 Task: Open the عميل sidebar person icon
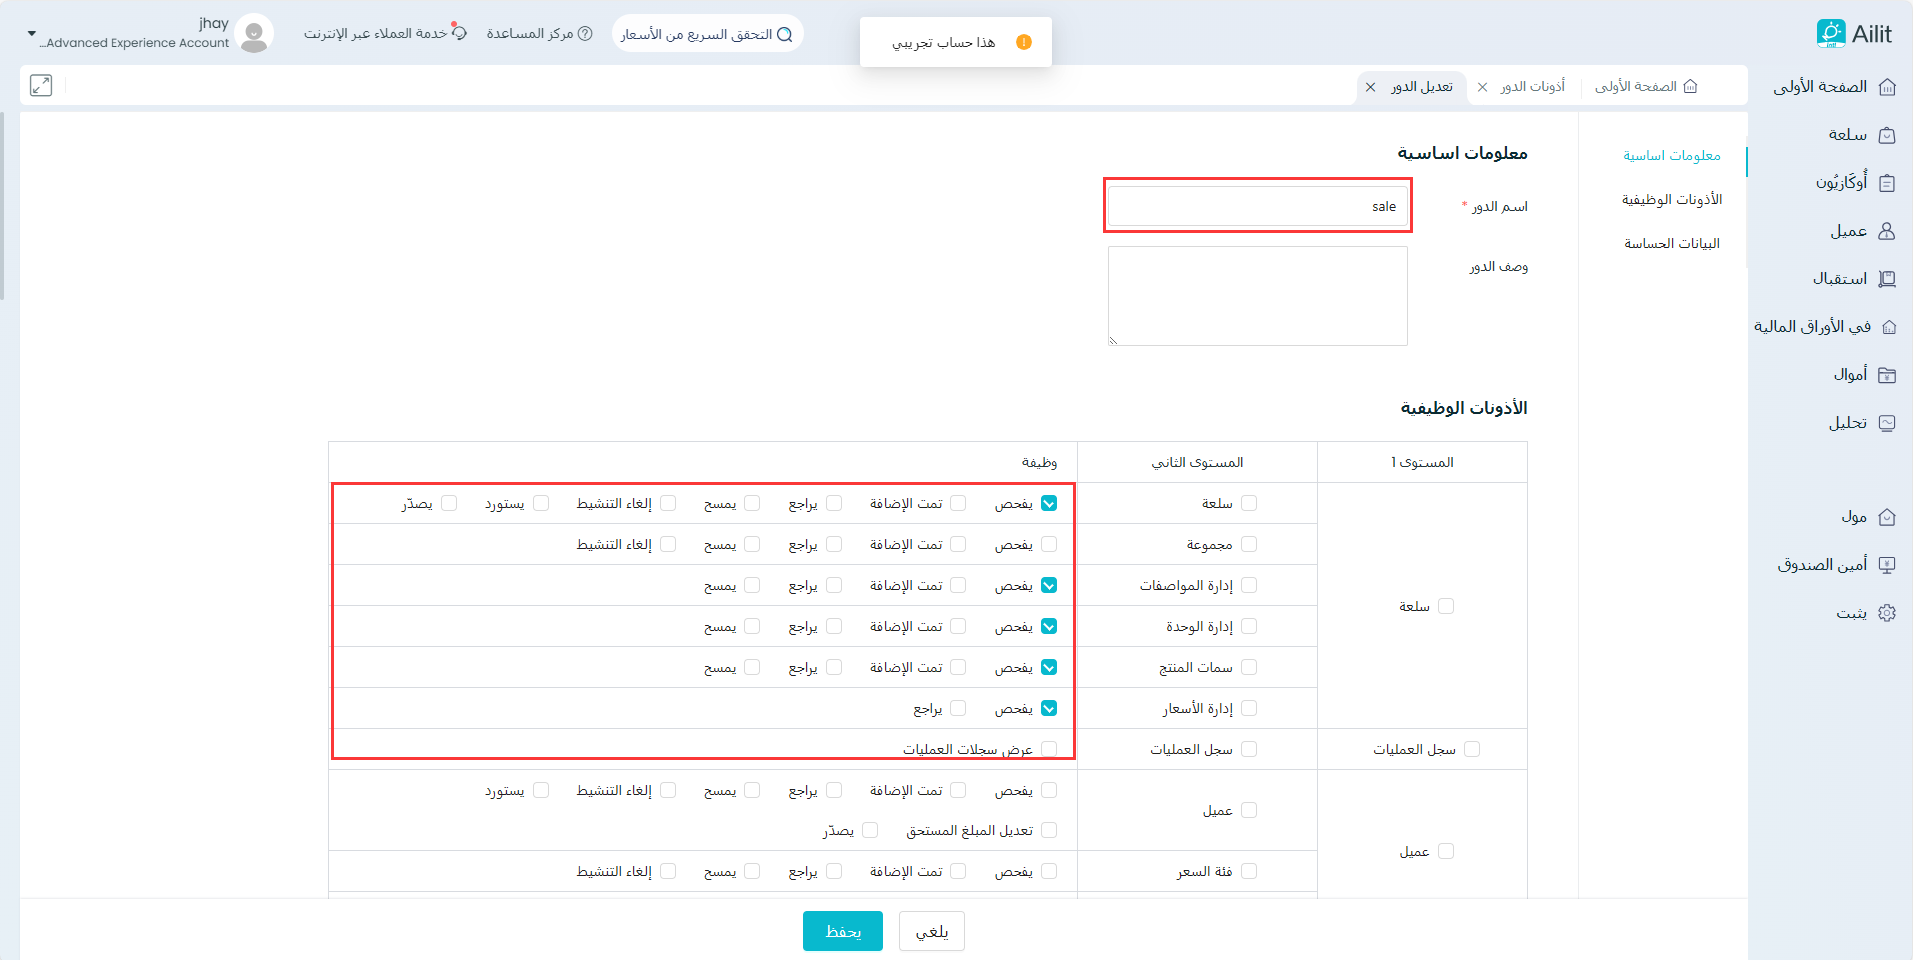pos(1887,231)
